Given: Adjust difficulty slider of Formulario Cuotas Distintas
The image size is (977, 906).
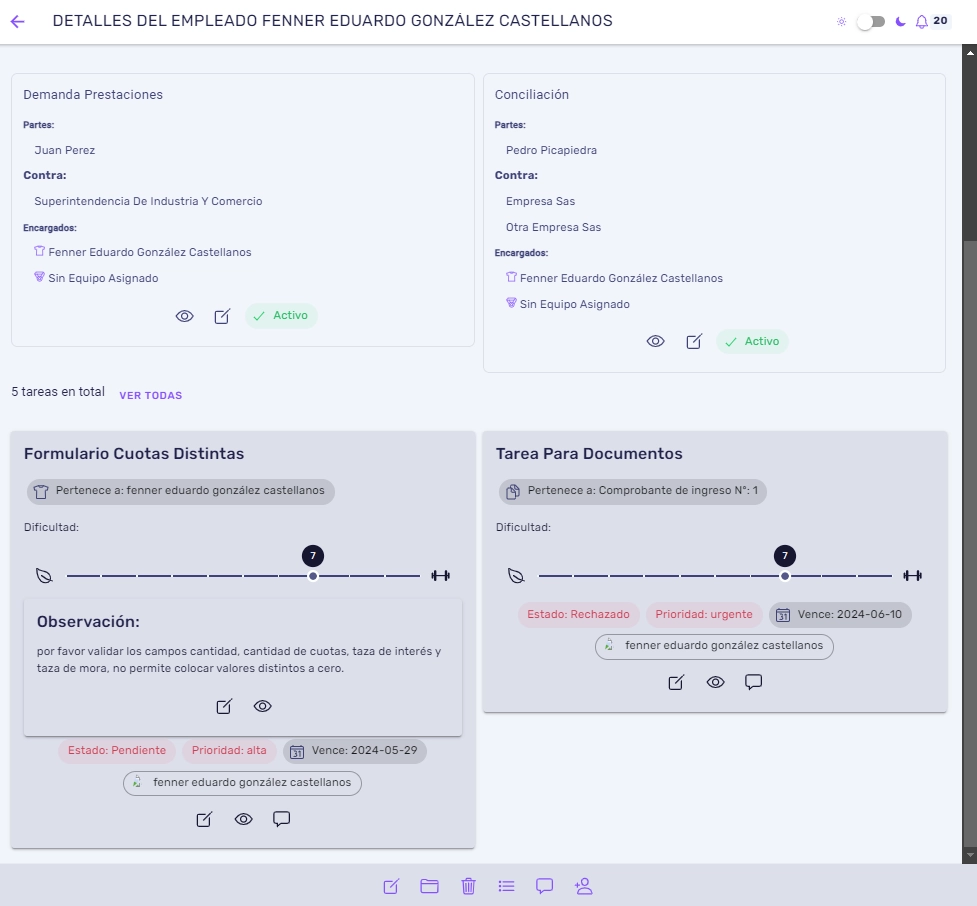Looking at the screenshot, I should click(x=313, y=576).
